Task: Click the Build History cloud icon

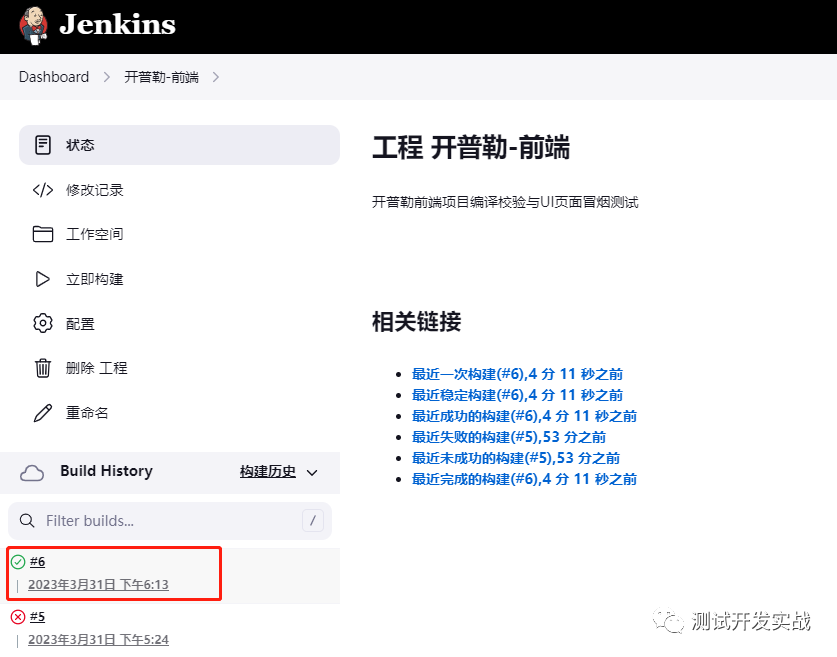Action: pyautogui.click(x=32, y=473)
